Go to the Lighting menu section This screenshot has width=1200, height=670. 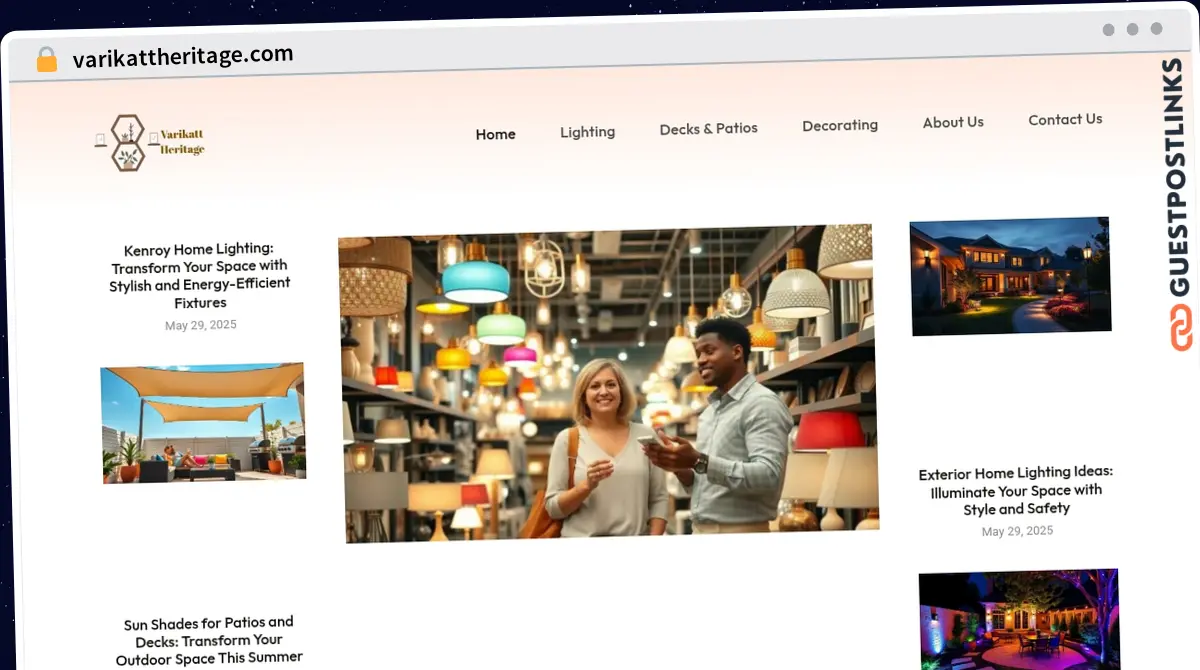[587, 132]
